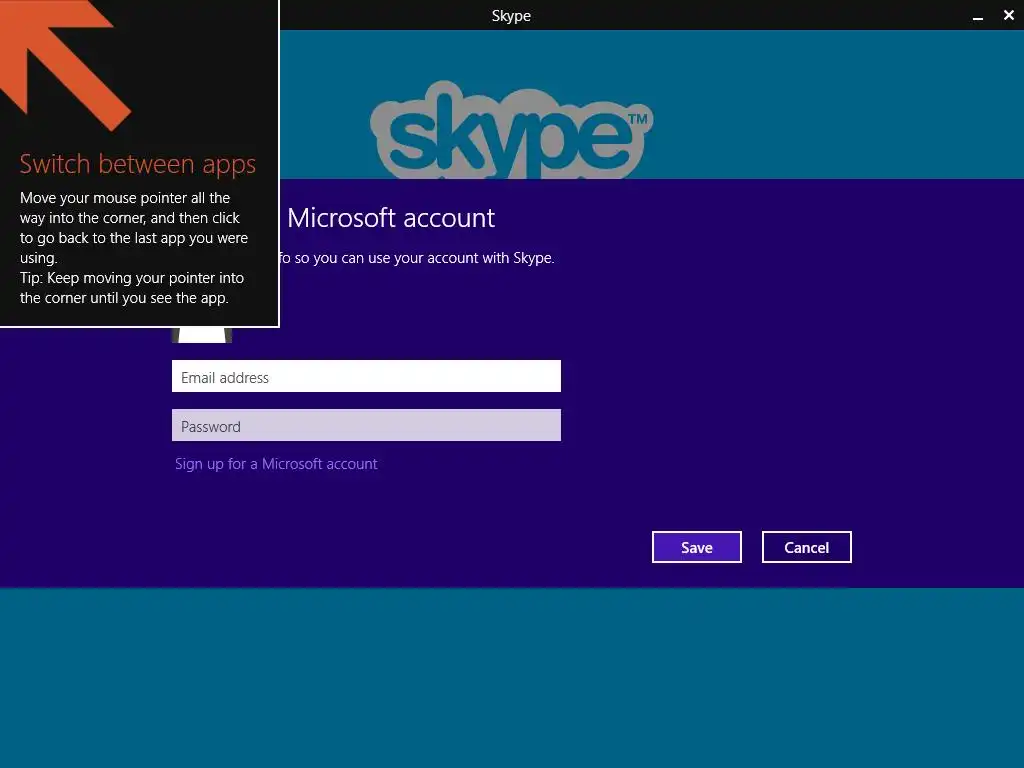Focus the Password field

coord(366,425)
